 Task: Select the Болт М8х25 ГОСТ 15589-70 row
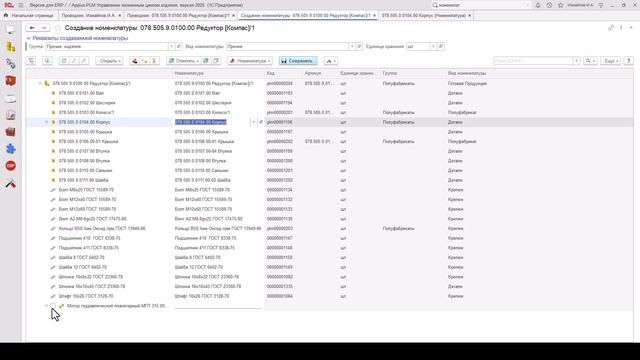[x=86, y=190]
